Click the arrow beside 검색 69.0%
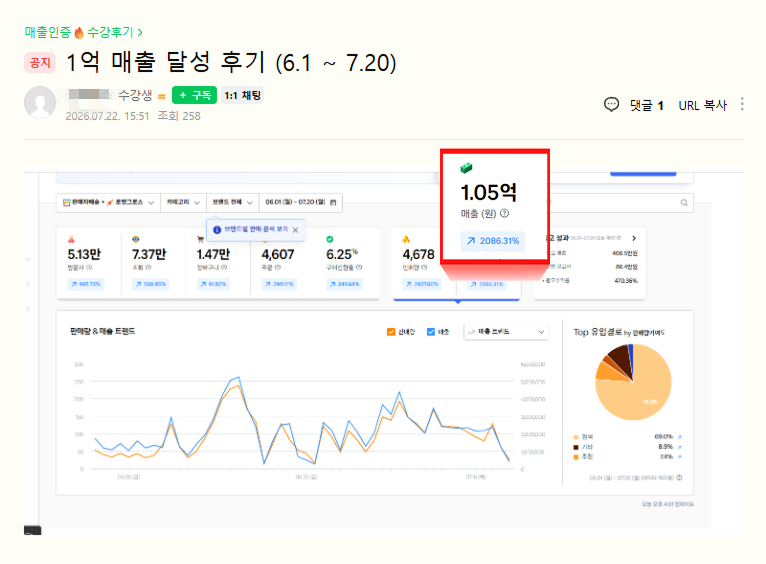Image resolution: width=766 pixels, height=564 pixels. (x=680, y=437)
